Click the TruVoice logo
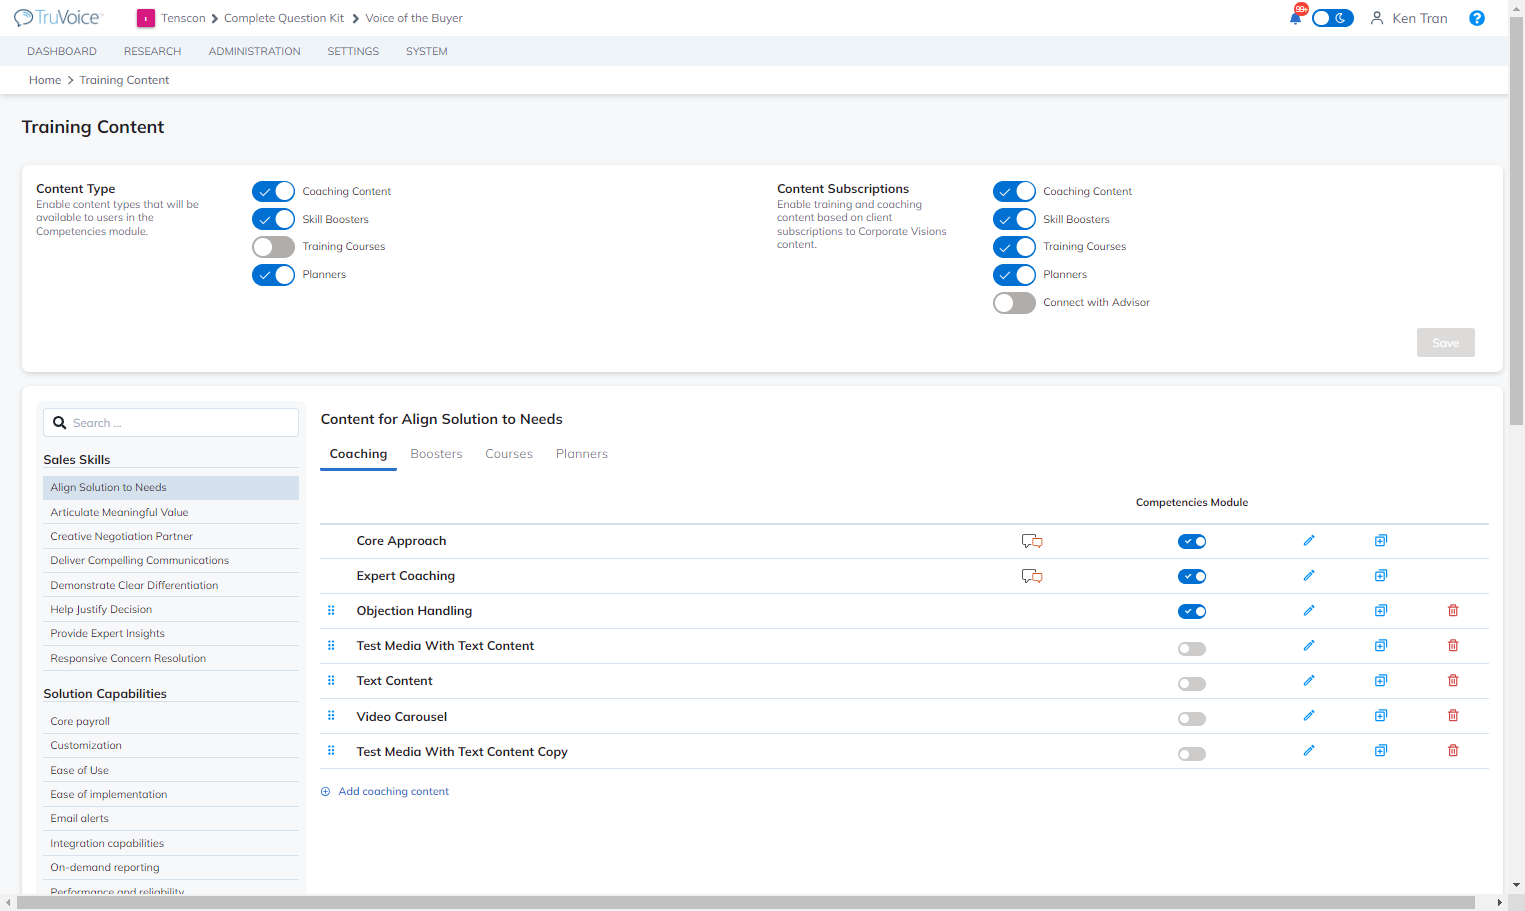 (57, 18)
